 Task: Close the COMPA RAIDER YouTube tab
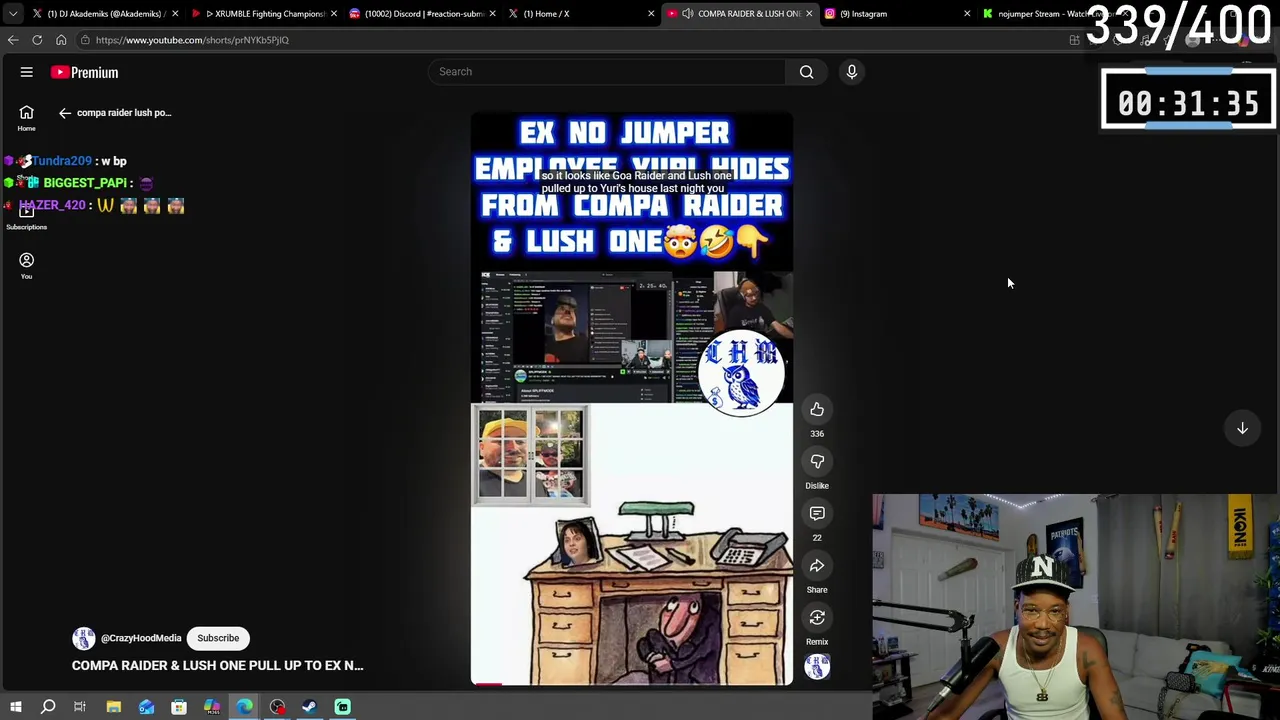pos(809,14)
